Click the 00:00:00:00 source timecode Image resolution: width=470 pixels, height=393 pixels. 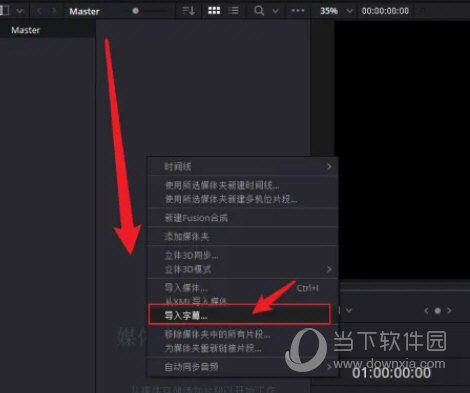385,11
